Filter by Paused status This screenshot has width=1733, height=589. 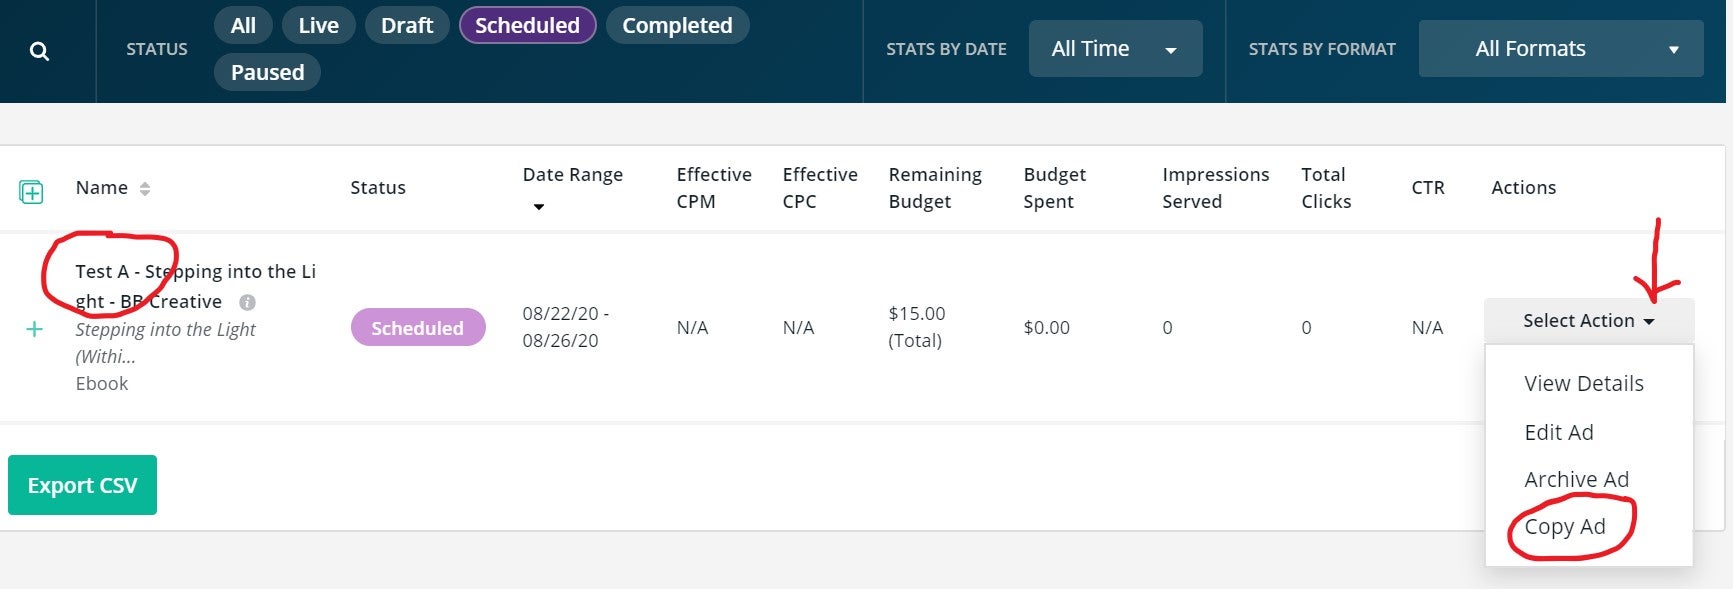267,73
